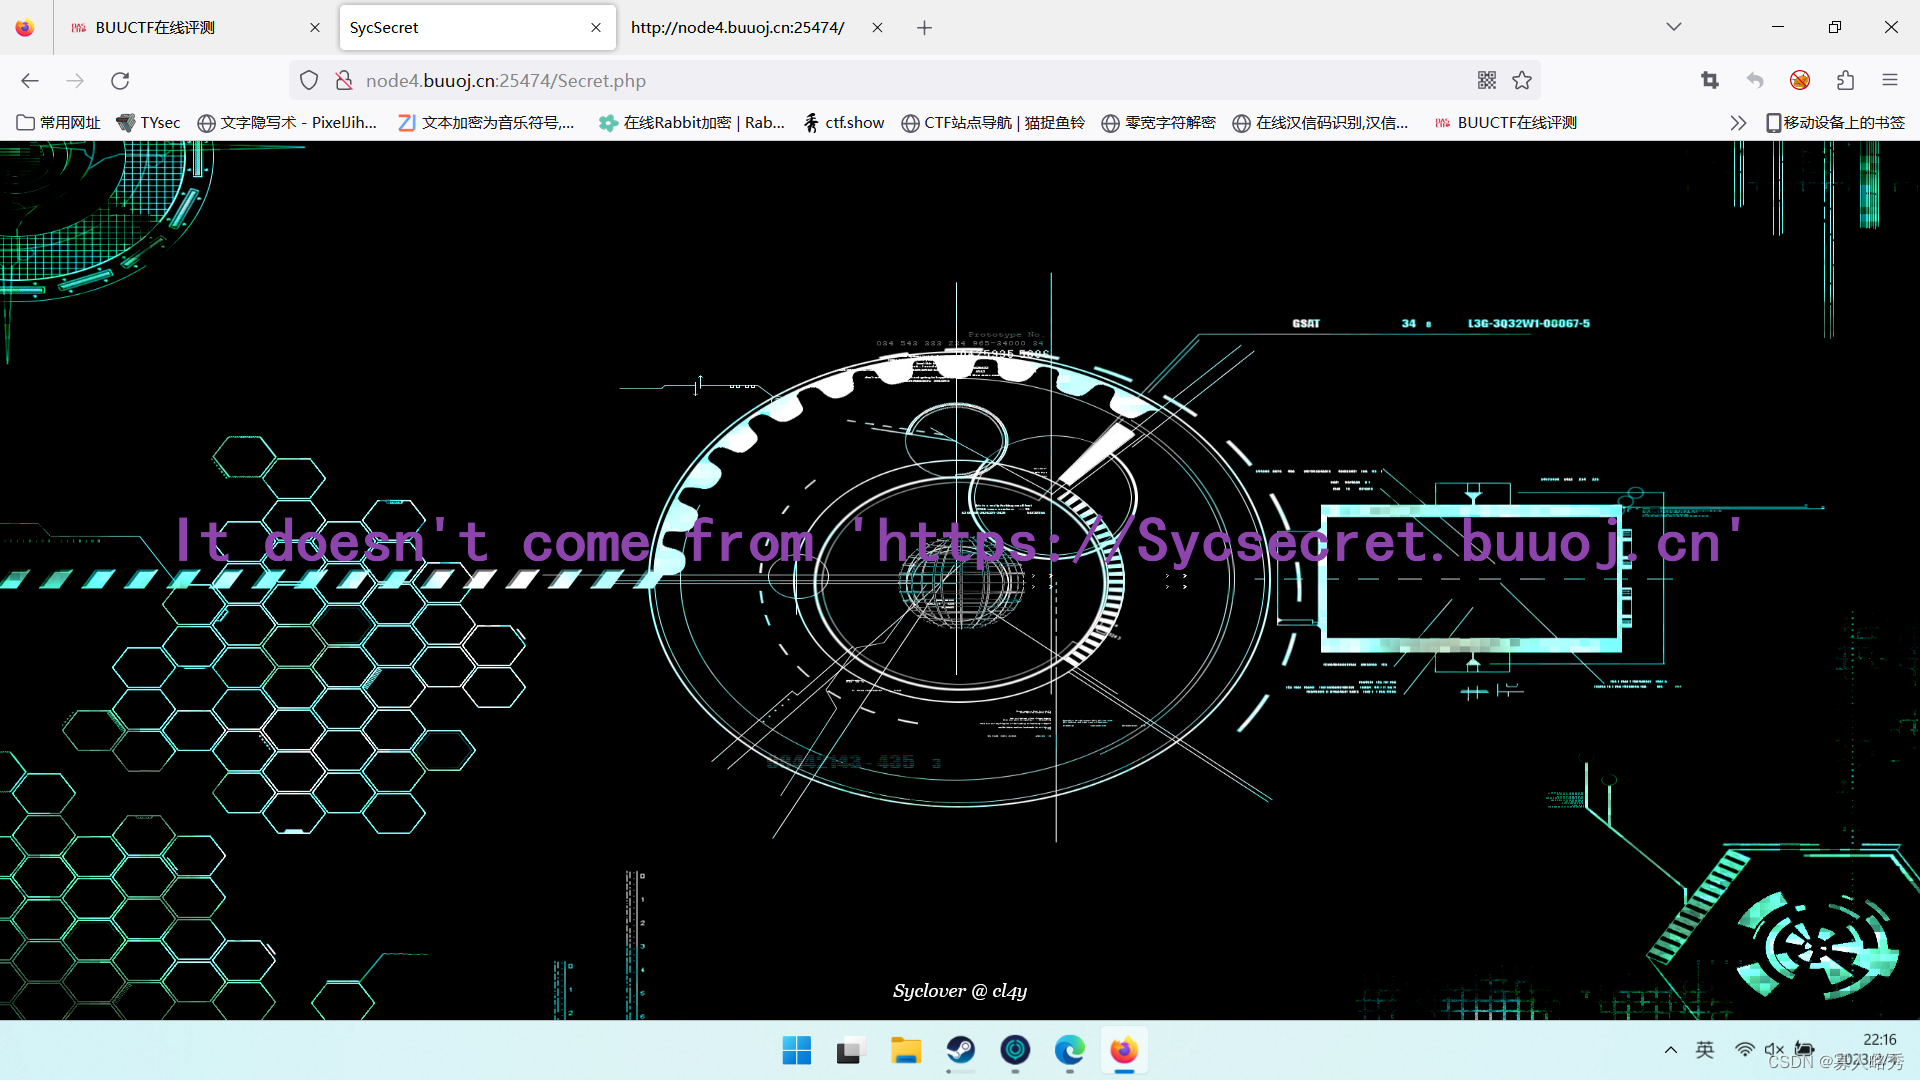Show more bookmarks overflow chevron
1920x1080 pixels.
tap(1738, 123)
